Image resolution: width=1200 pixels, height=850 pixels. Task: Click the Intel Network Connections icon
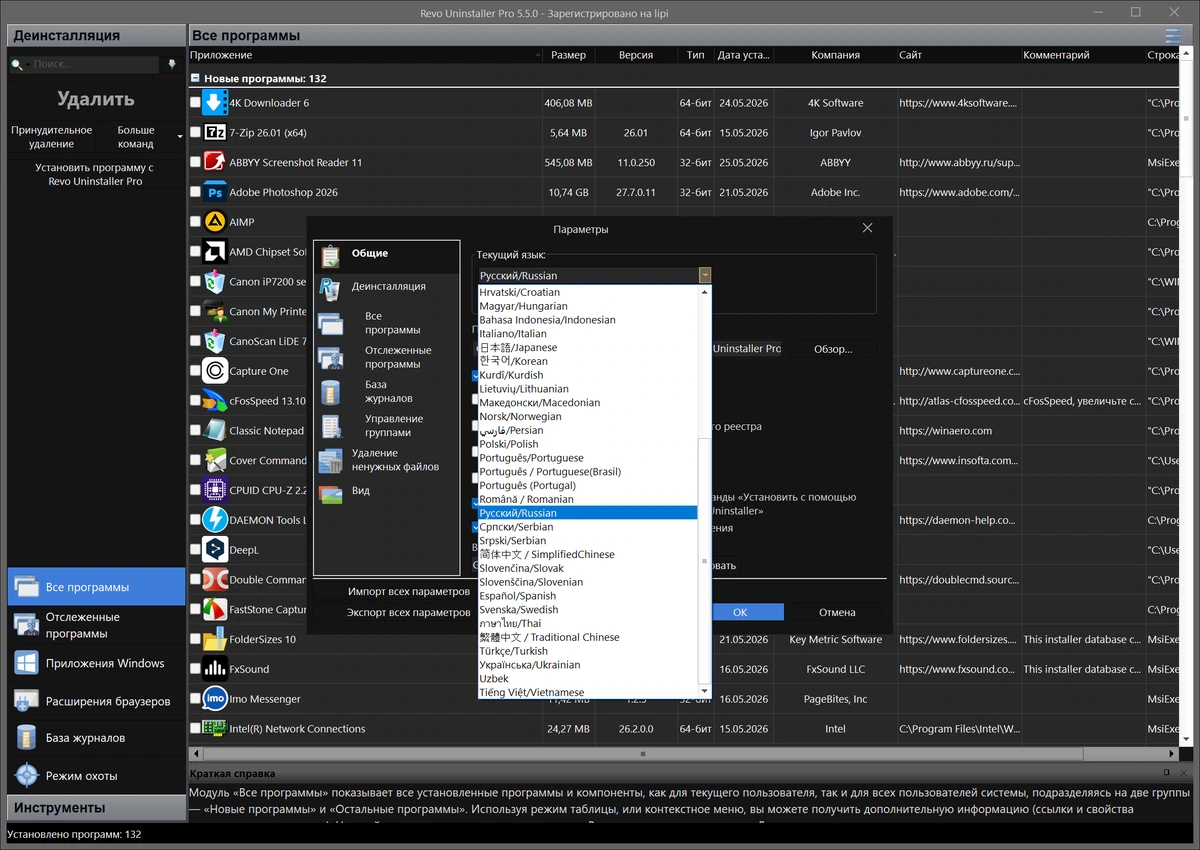tap(215, 728)
